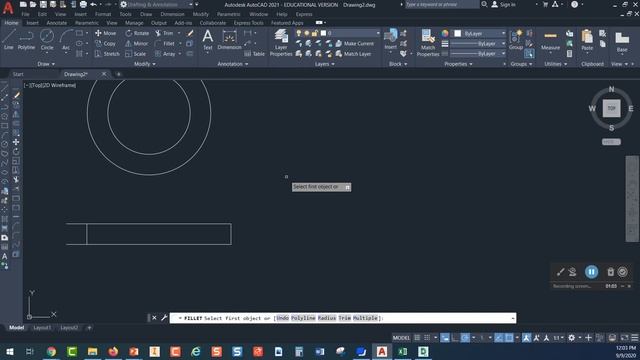This screenshot has height=360, width=640.
Task: Click the Fillet tool button
Action: (x=165, y=43)
